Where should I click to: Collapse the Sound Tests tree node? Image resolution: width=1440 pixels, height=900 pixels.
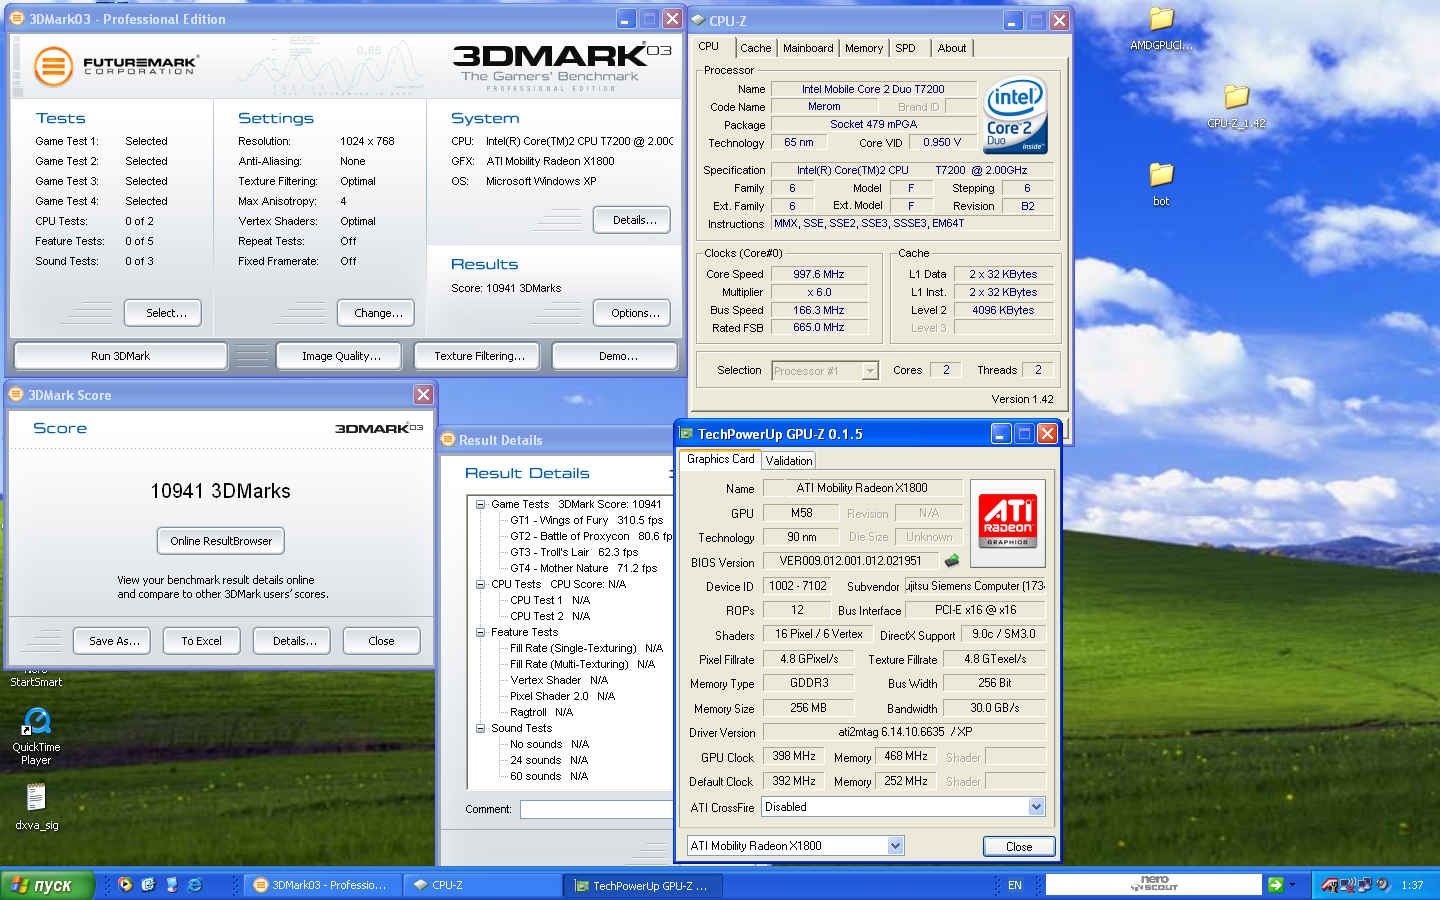pyautogui.click(x=480, y=728)
